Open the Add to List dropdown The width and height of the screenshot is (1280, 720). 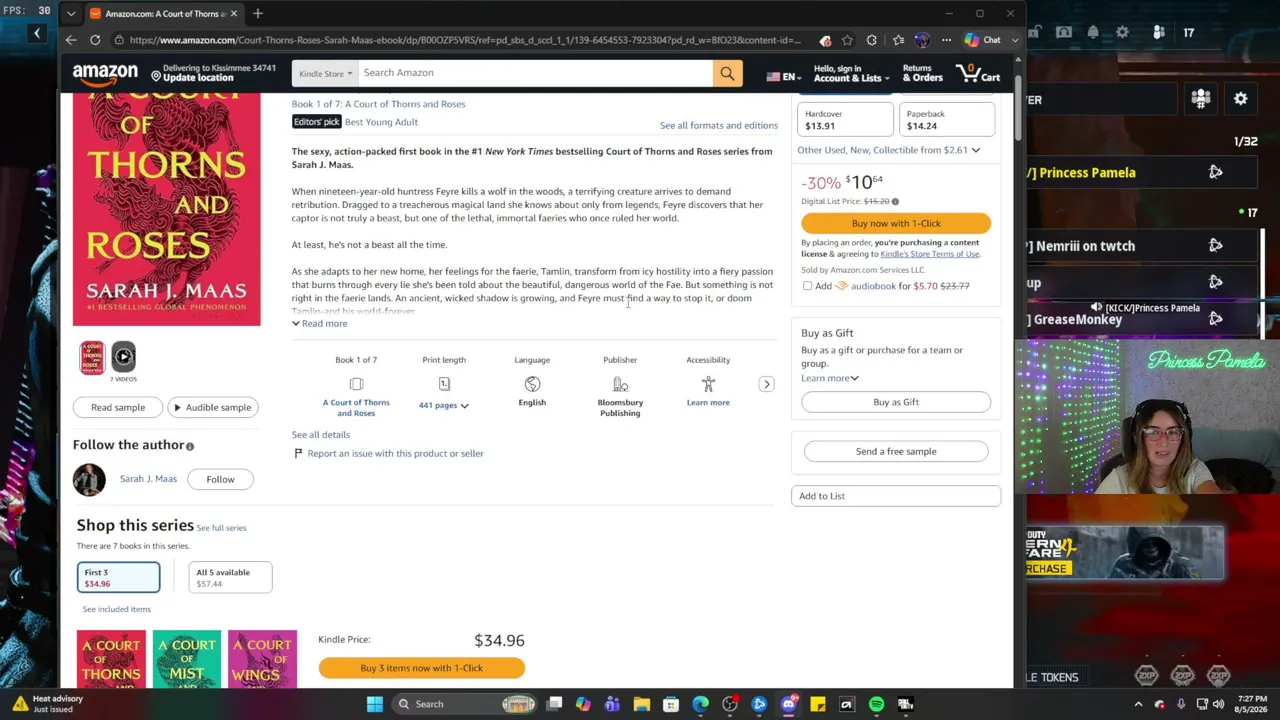coord(896,496)
